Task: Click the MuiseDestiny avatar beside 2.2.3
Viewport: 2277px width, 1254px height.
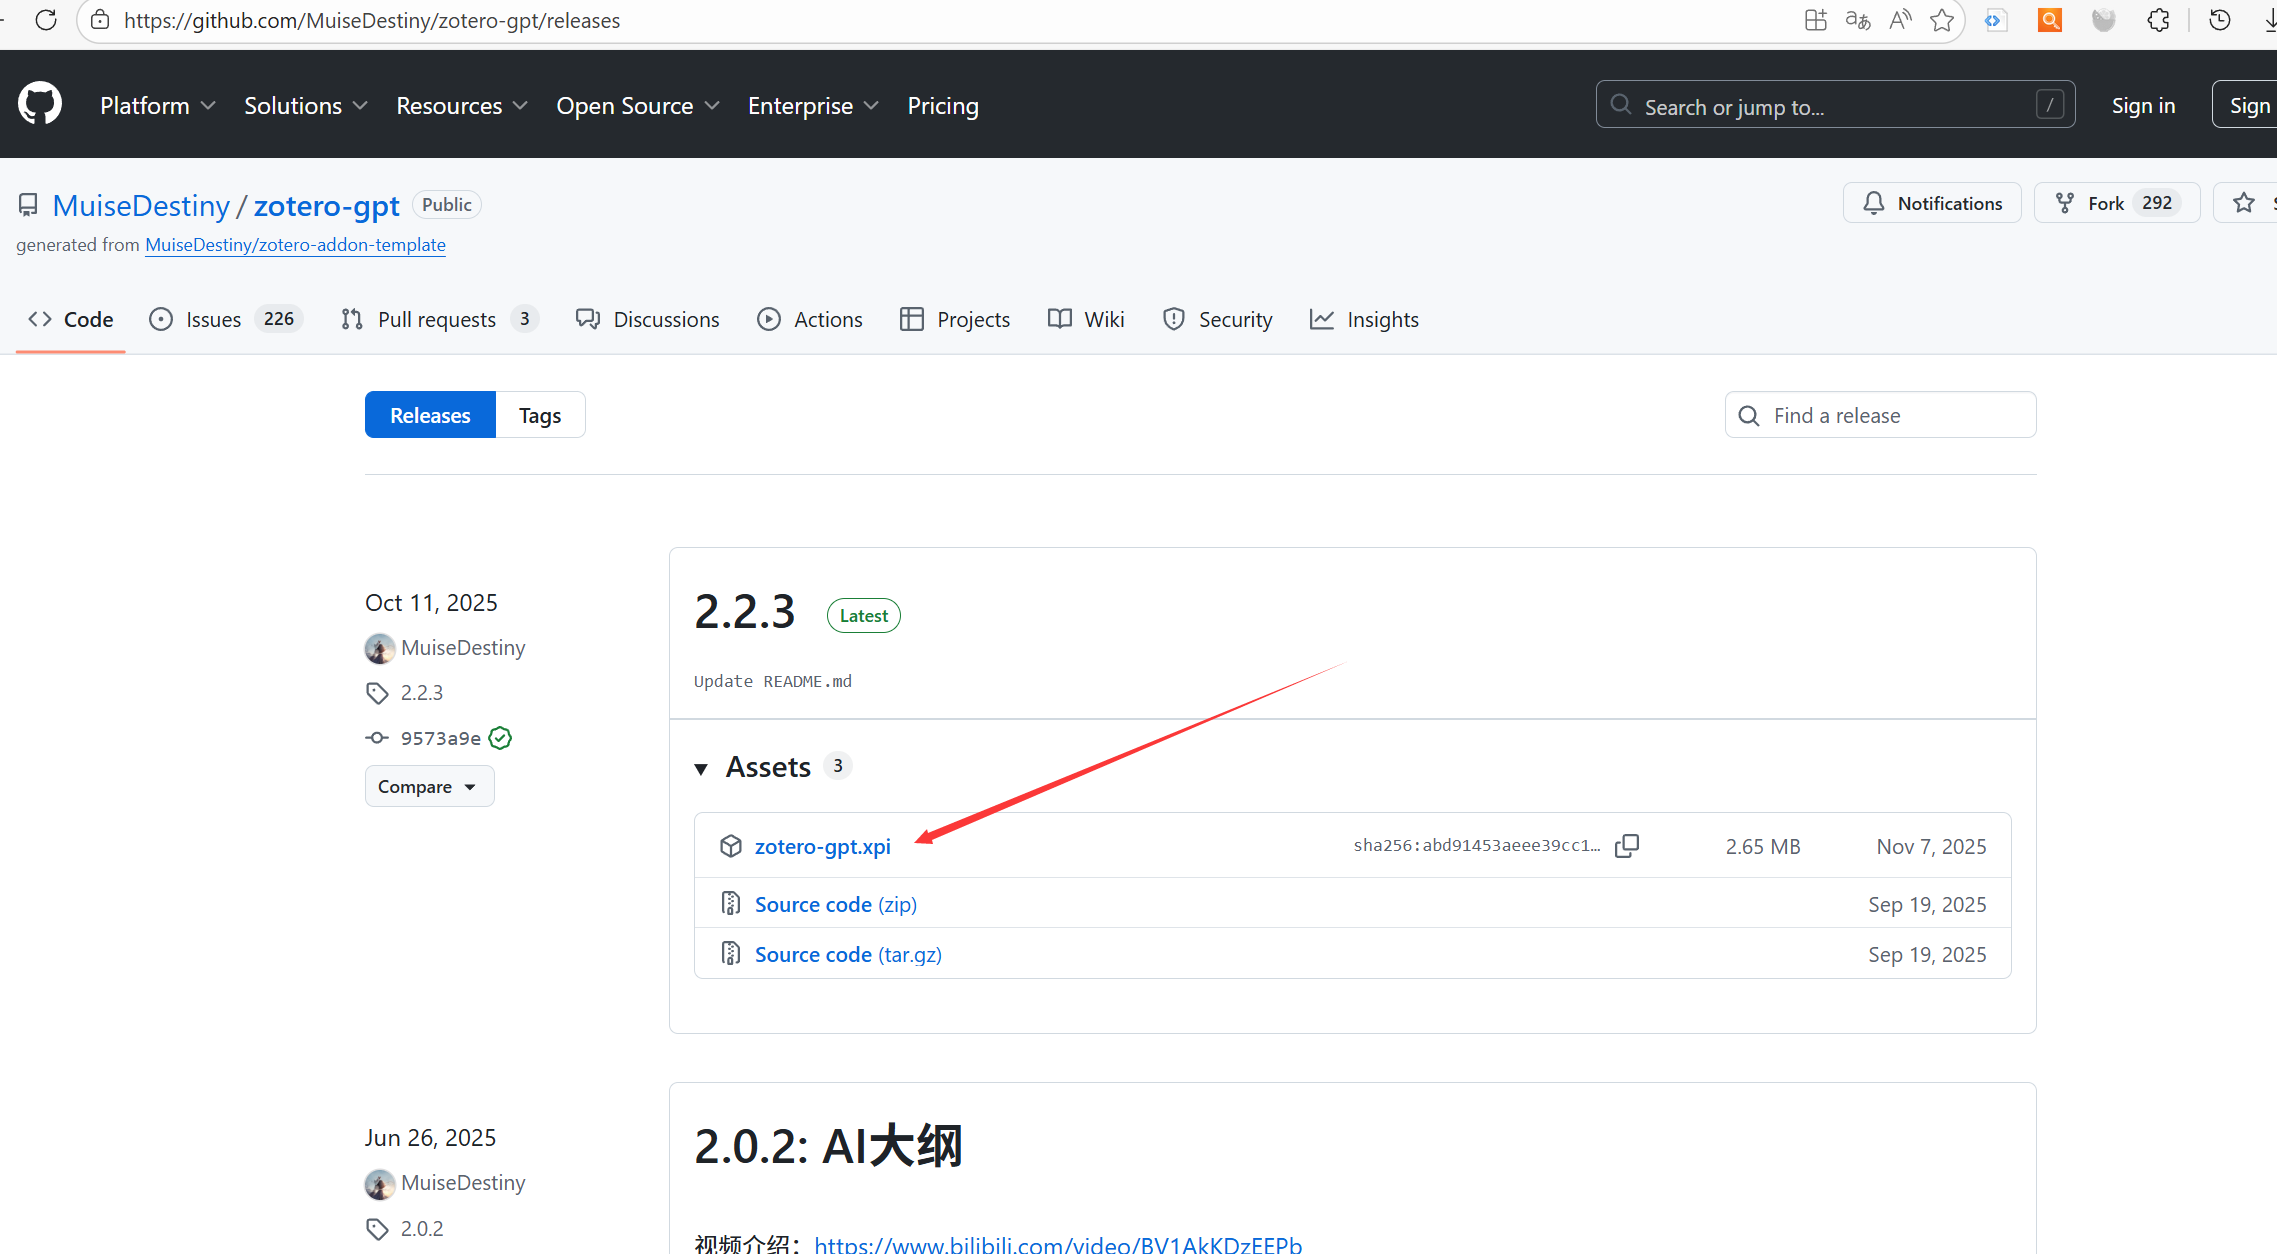Action: pyautogui.click(x=379, y=648)
